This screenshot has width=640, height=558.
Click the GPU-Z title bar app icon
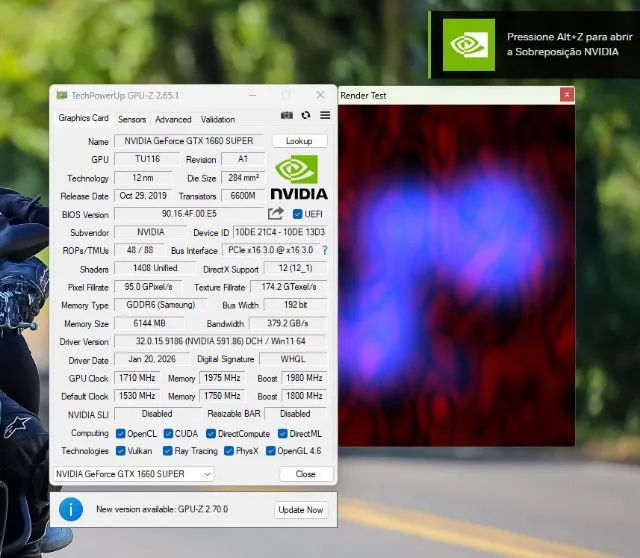click(x=62, y=95)
